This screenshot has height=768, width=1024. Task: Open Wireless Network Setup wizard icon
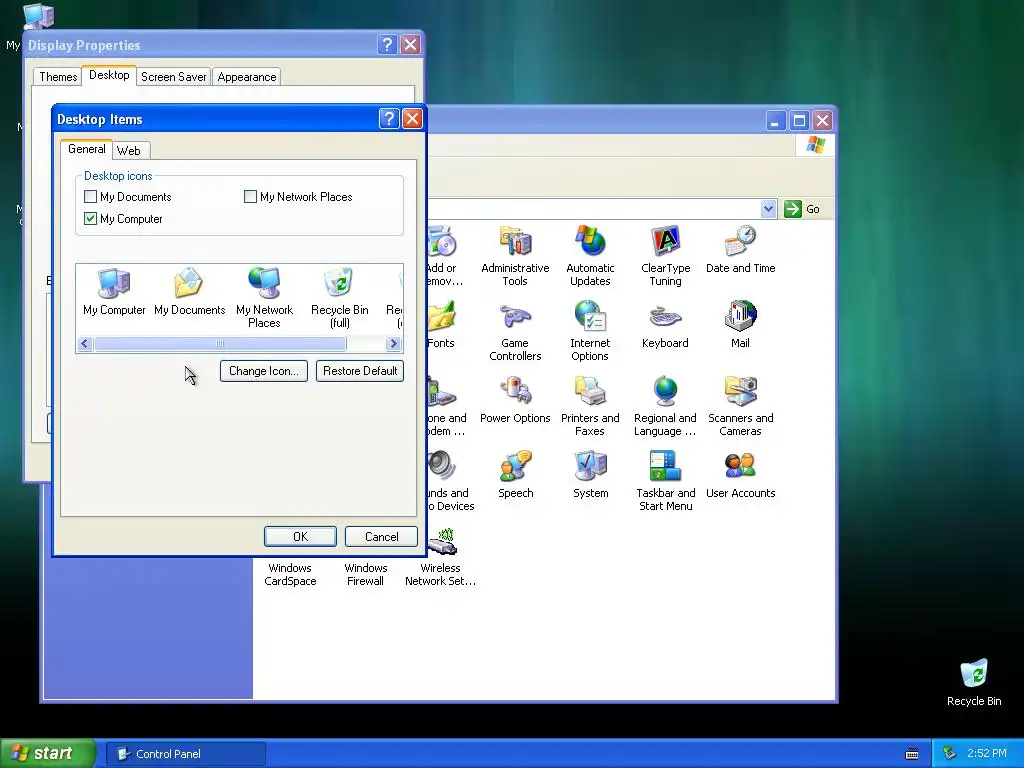coord(440,559)
